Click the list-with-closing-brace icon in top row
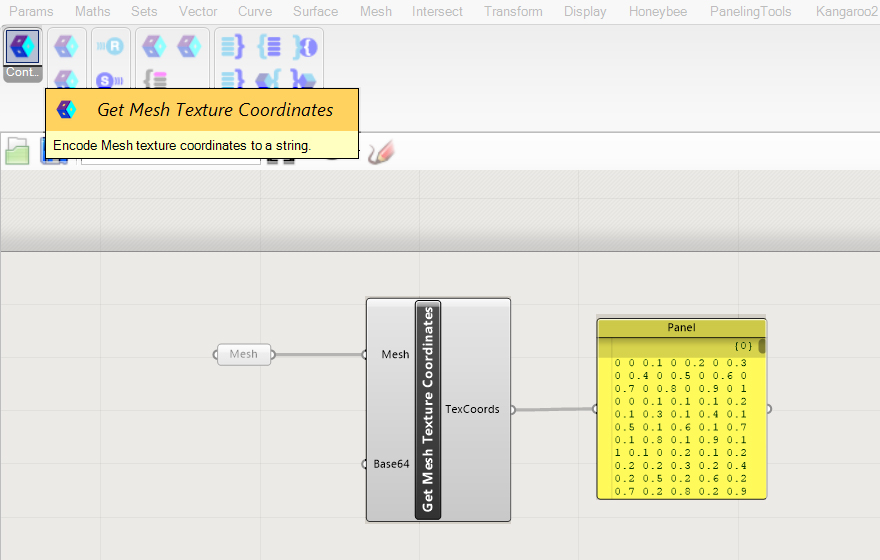Image resolution: width=880 pixels, height=560 pixels. coord(232,46)
